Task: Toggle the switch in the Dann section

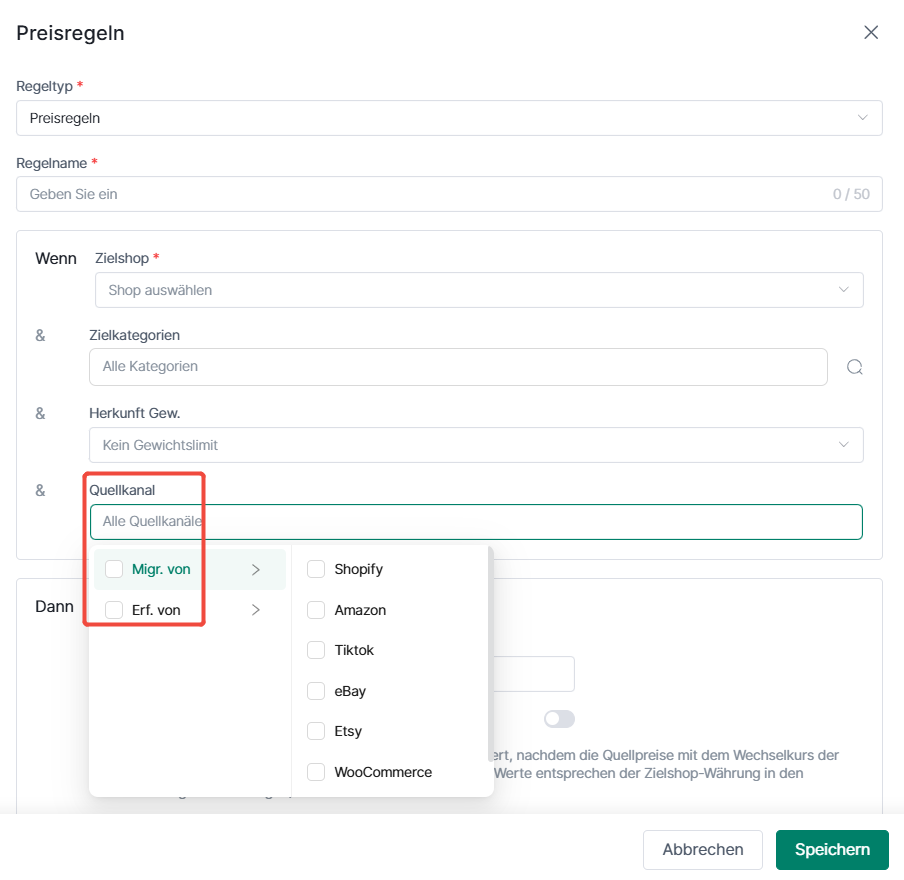Action: pos(559,719)
